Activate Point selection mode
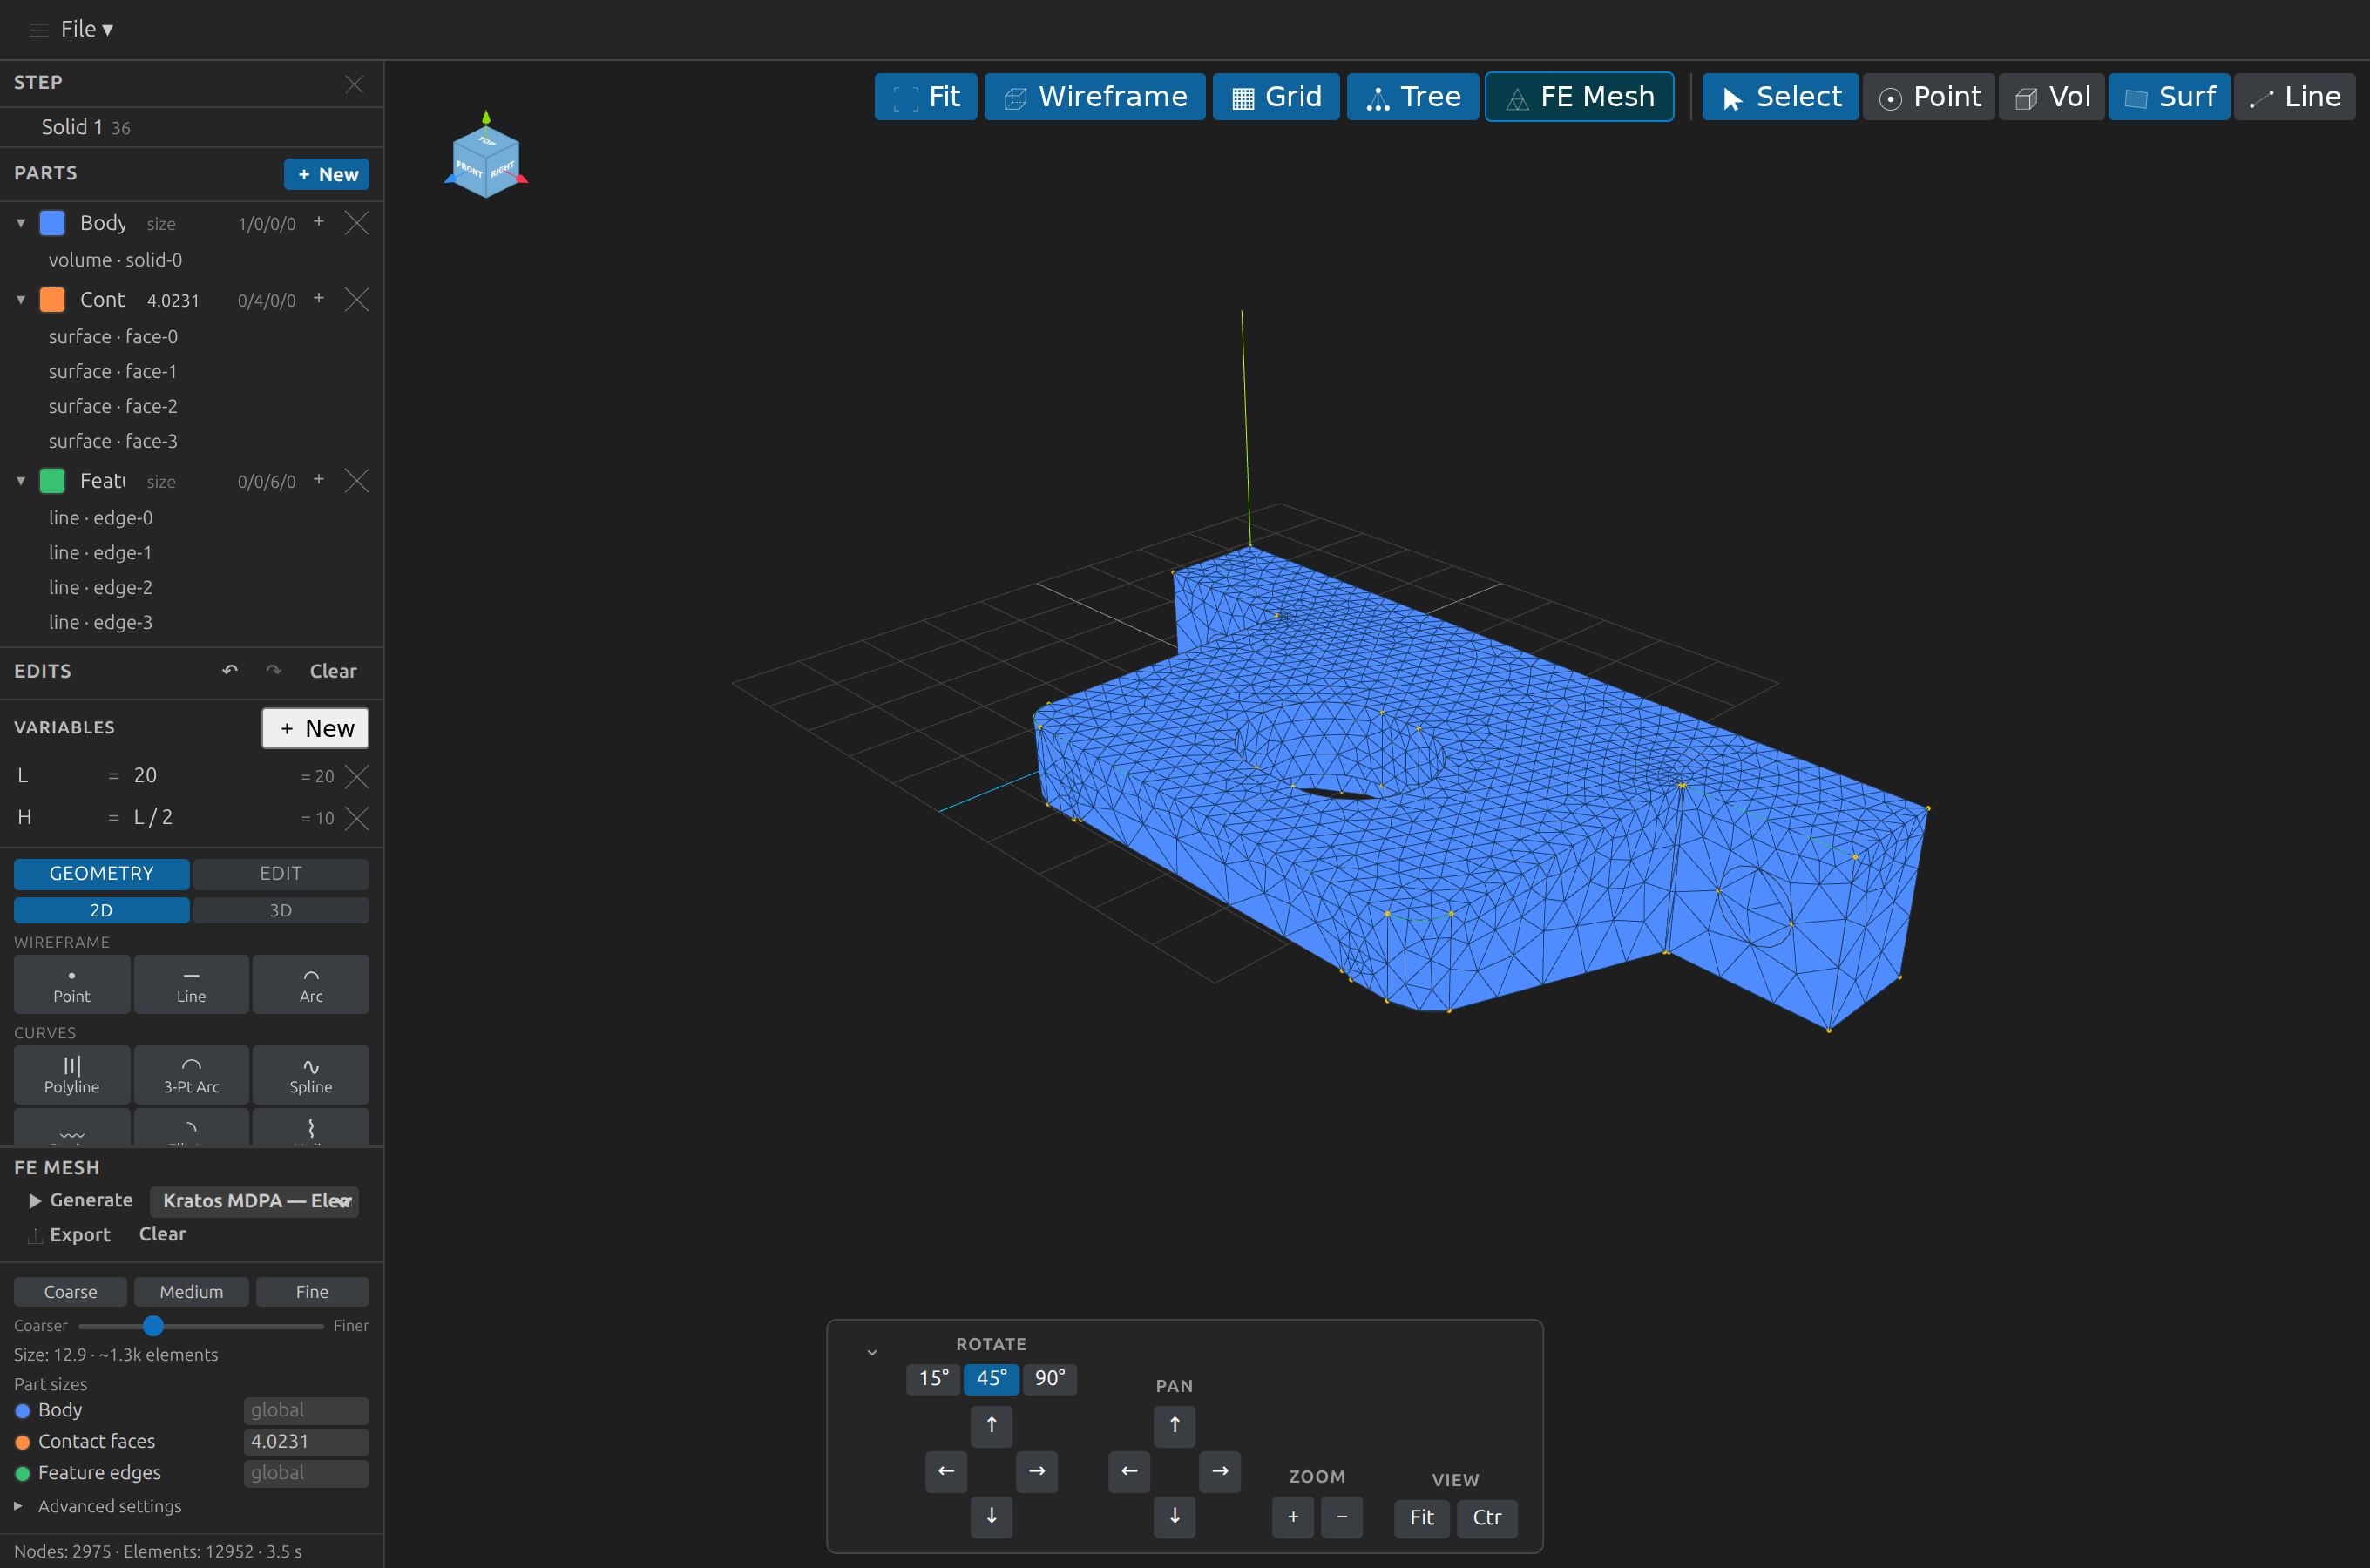Viewport: 2370px width, 1568px height. click(x=1929, y=97)
